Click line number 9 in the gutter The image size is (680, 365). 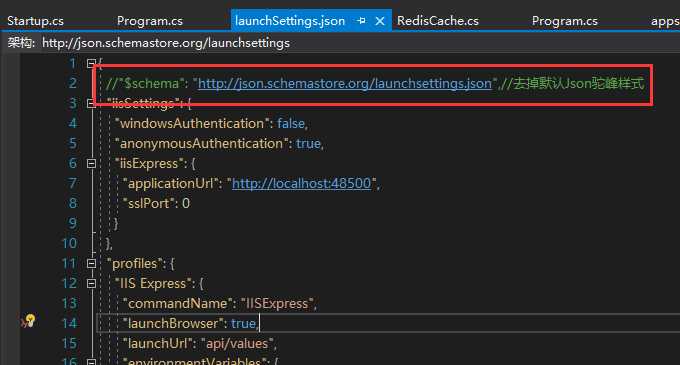tap(73, 223)
